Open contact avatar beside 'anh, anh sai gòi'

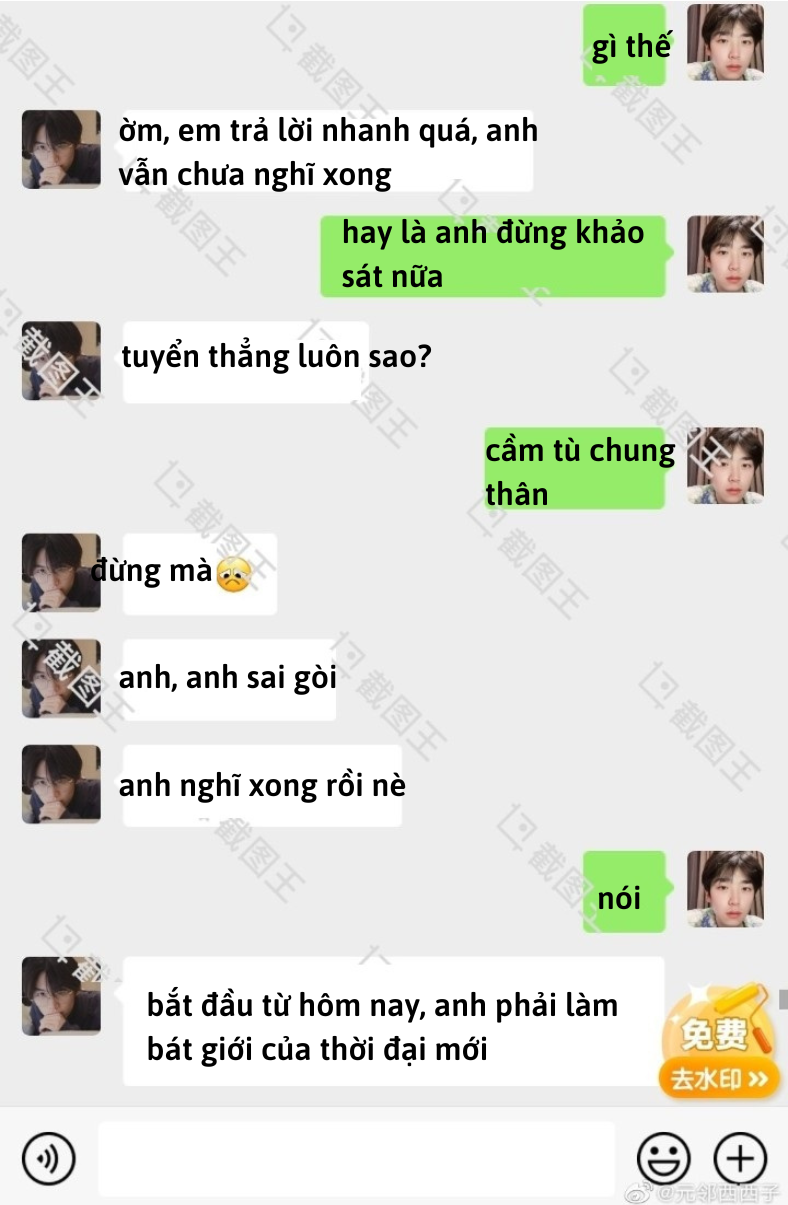pyautogui.click(x=62, y=678)
